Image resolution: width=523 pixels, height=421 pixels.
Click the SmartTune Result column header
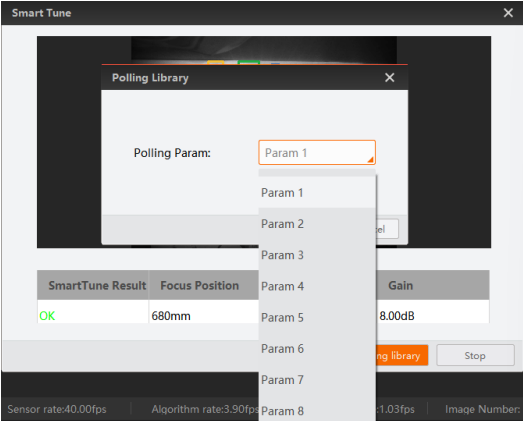tap(93, 285)
